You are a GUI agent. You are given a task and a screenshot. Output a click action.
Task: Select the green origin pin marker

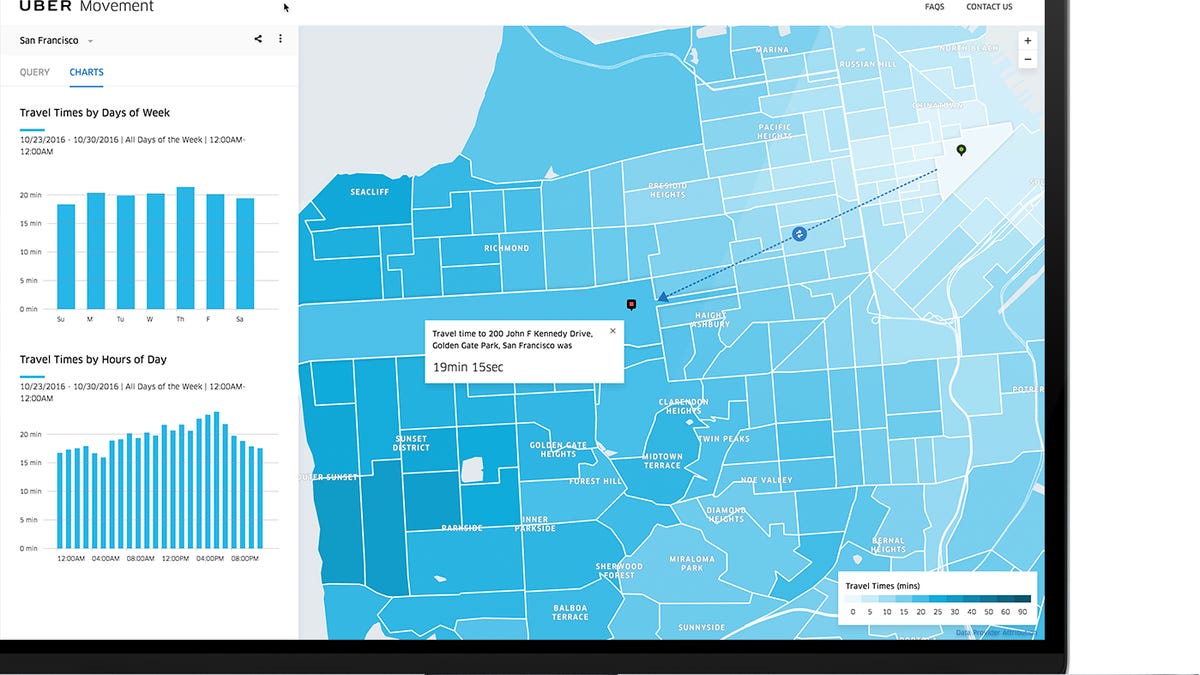961,150
